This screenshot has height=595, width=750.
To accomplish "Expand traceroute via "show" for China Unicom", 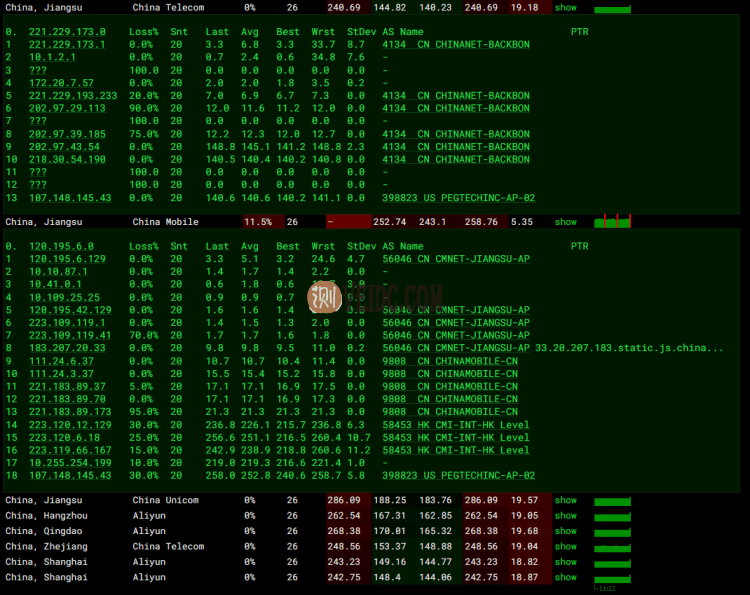I will click(x=566, y=500).
